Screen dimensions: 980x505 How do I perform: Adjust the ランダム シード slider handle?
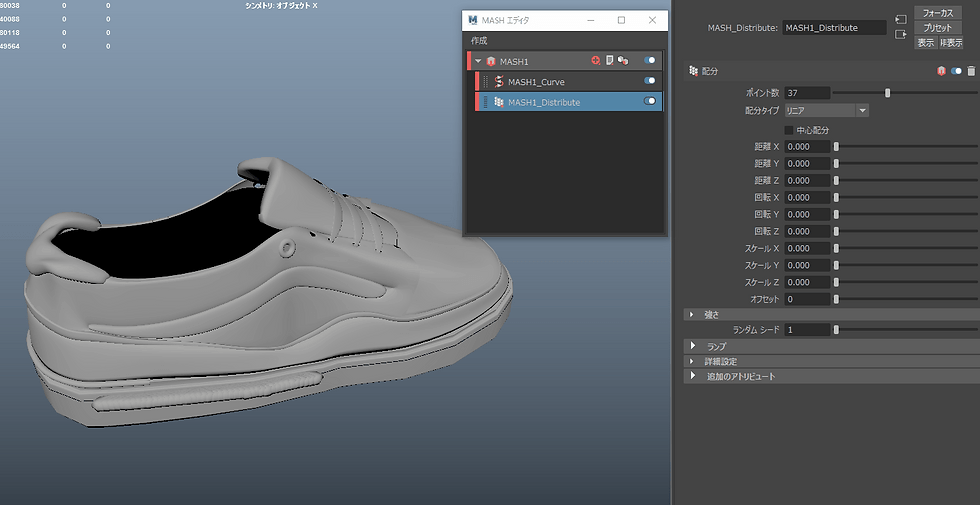point(836,329)
